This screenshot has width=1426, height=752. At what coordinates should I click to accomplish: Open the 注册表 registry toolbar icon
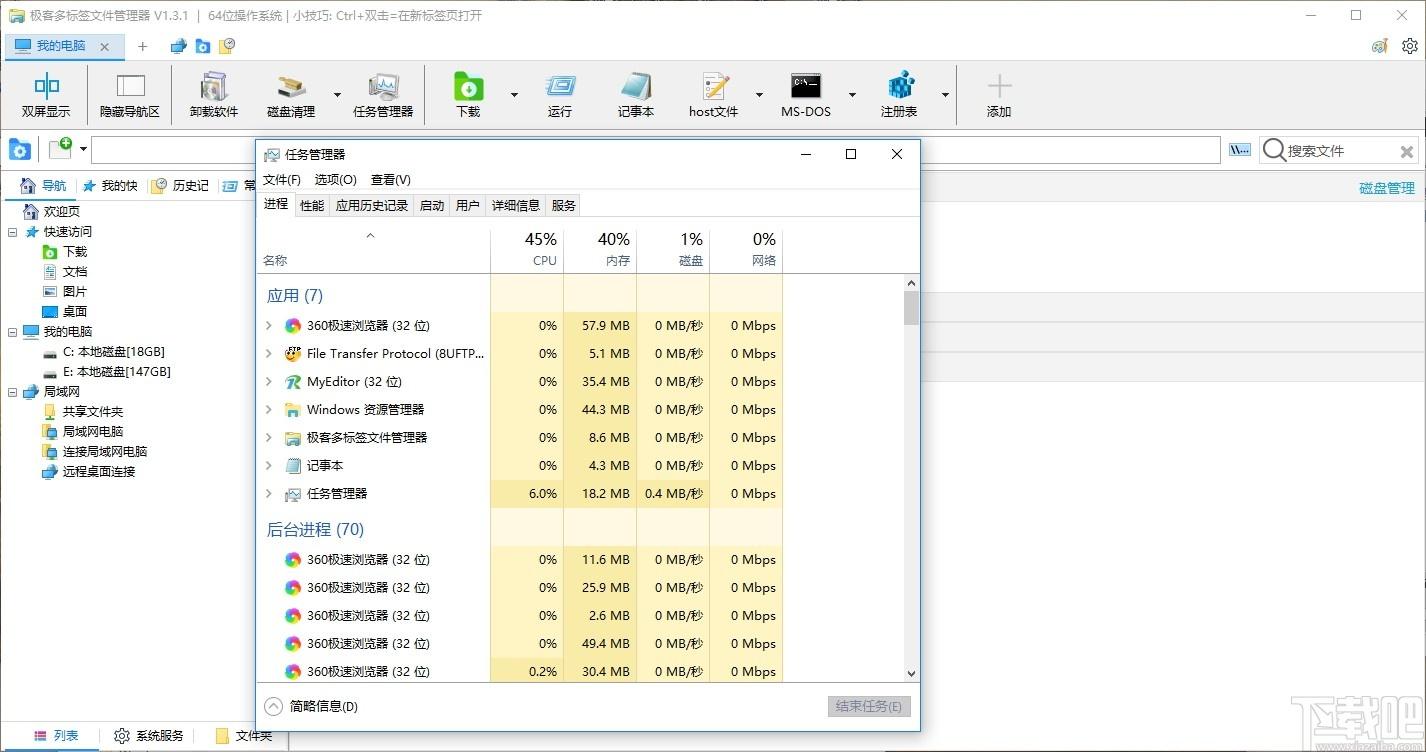[899, 95]
